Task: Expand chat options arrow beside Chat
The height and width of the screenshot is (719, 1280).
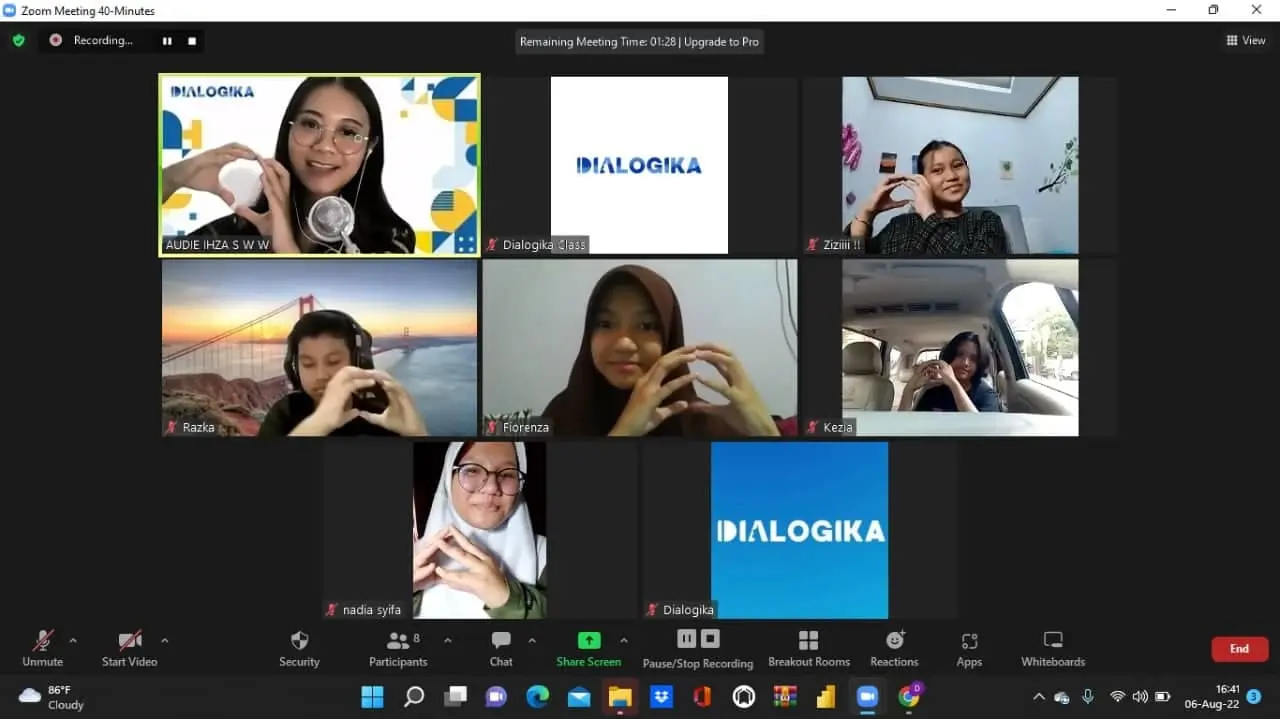Action: point(532,640)
